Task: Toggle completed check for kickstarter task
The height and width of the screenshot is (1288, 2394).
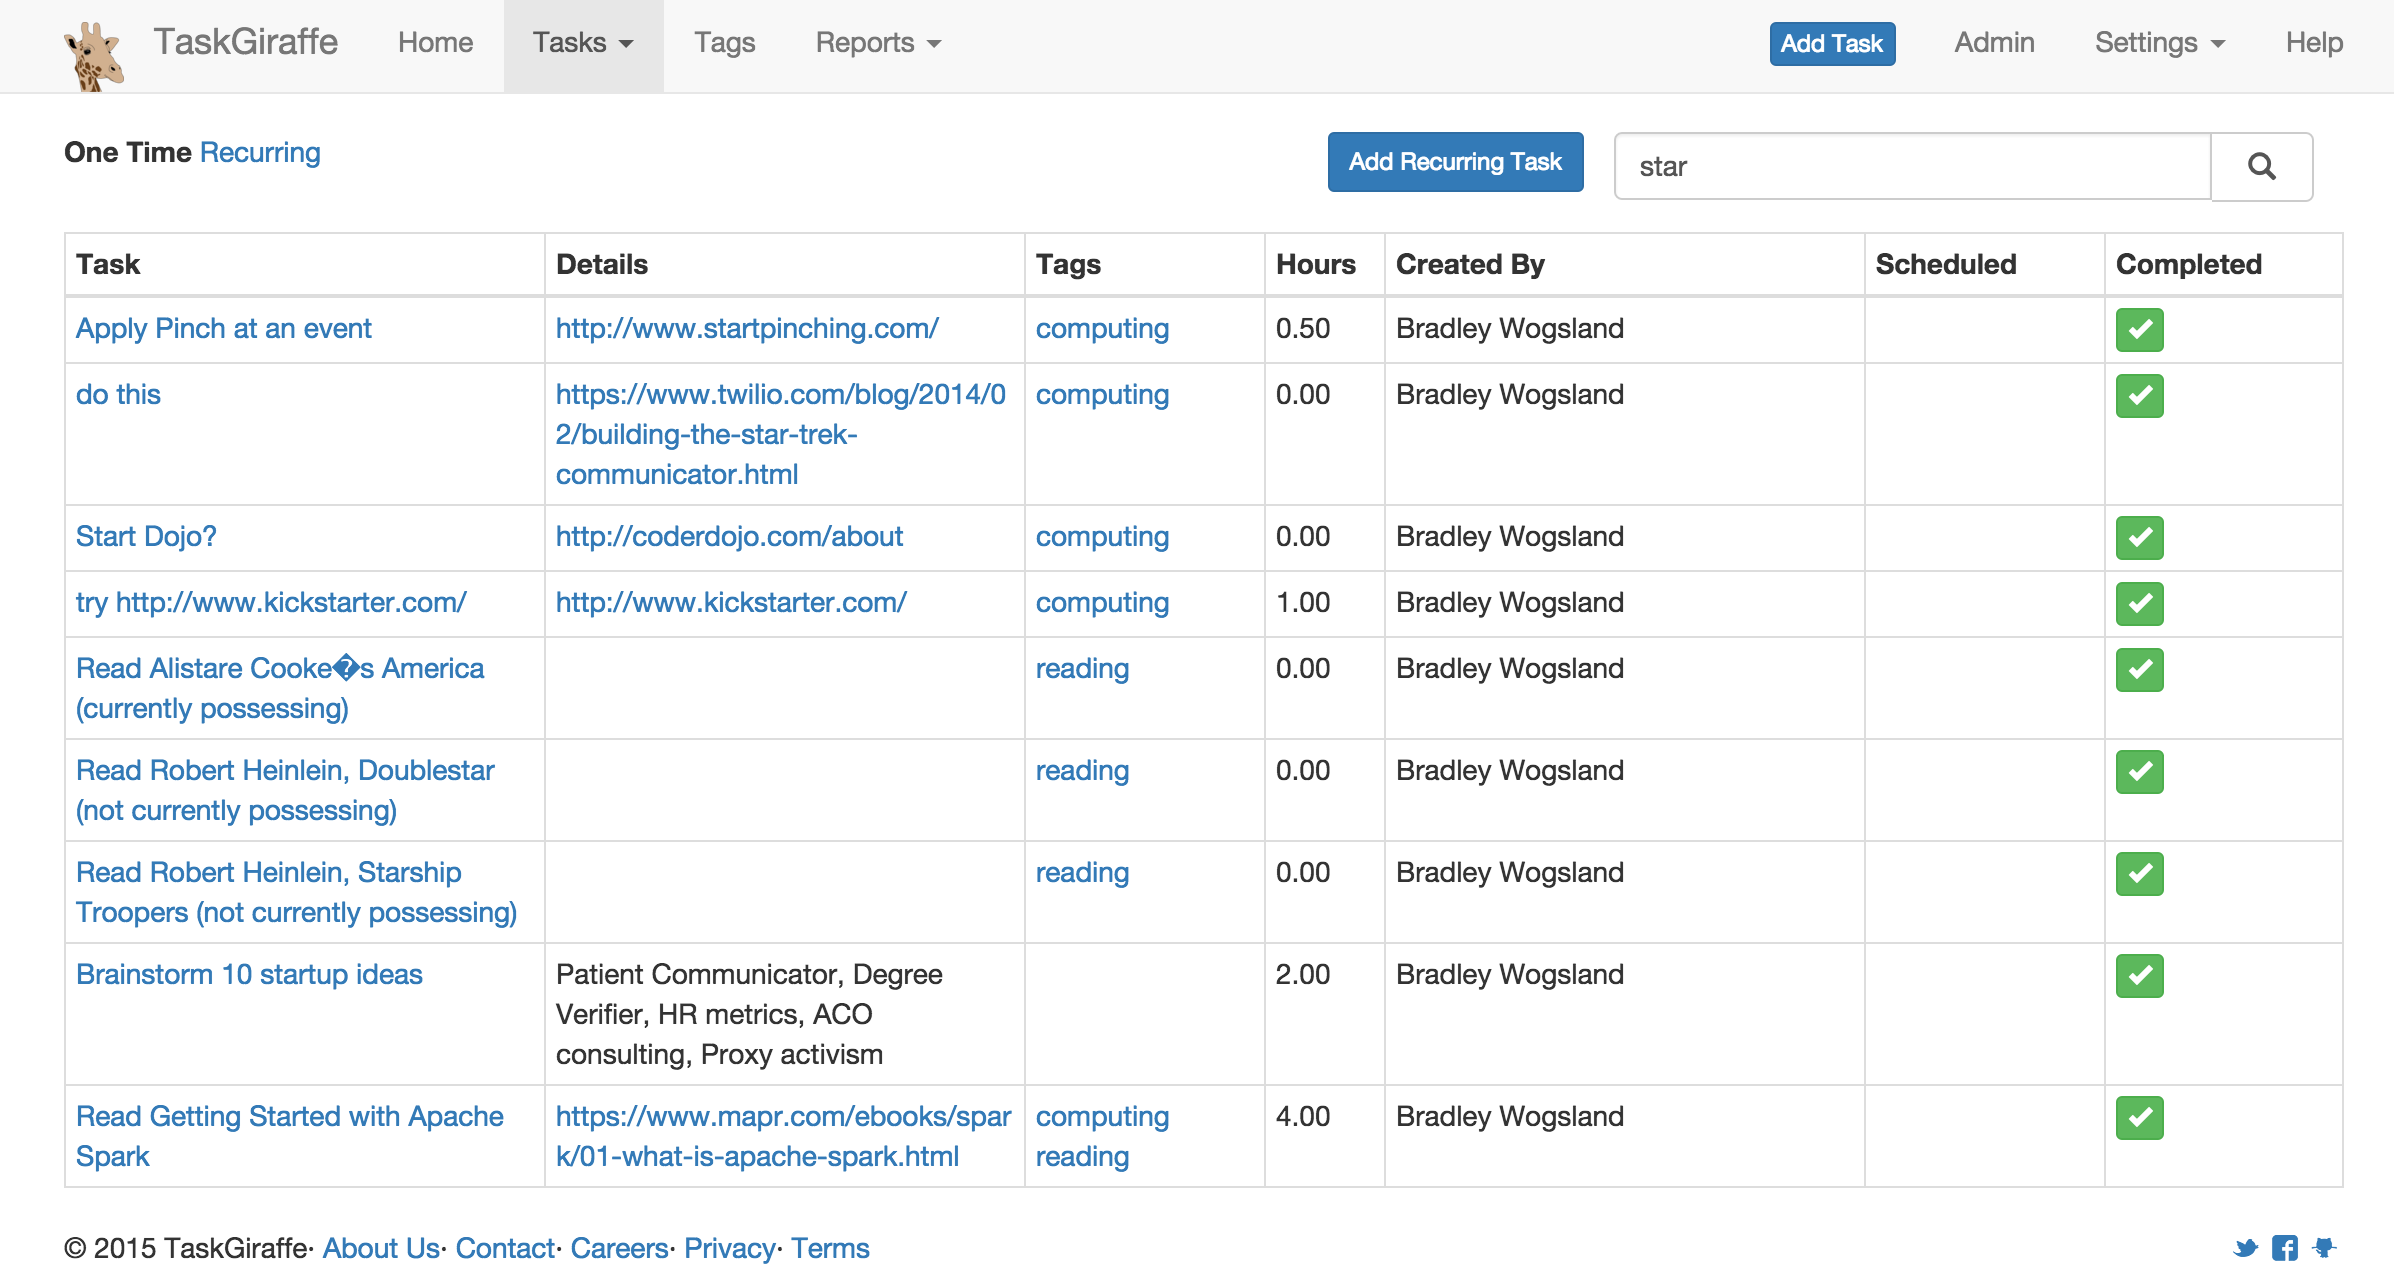Action: 2139,603
